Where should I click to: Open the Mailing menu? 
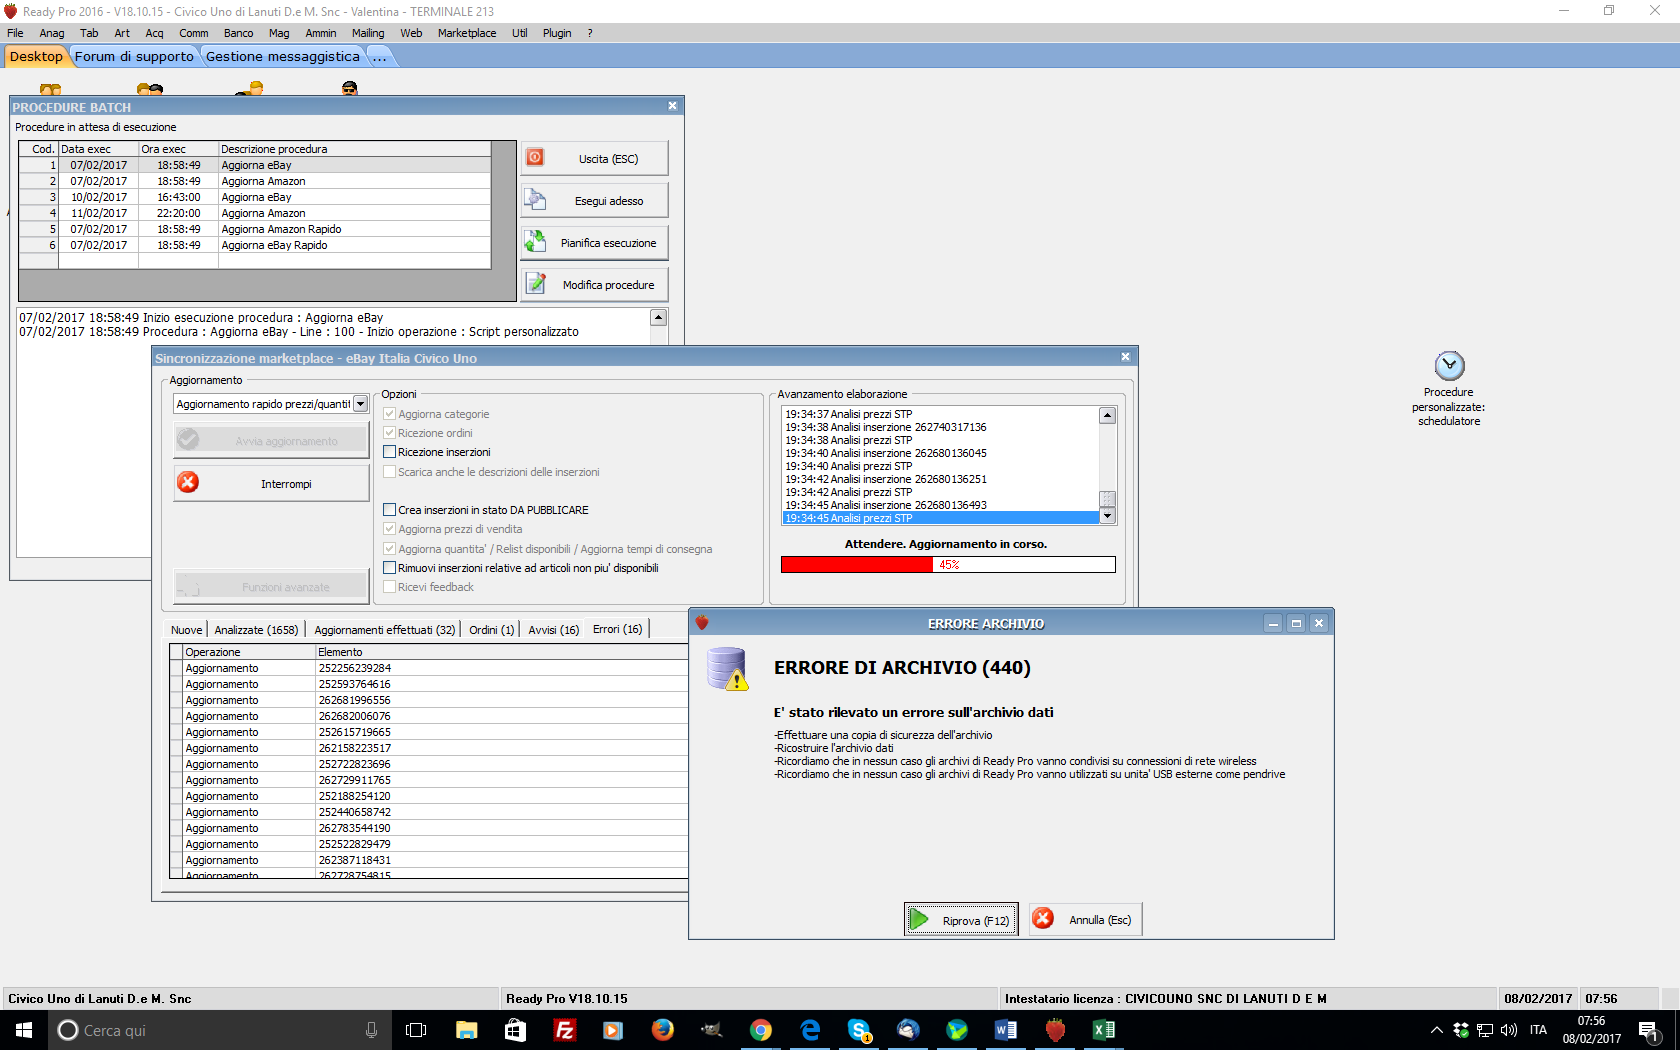coord(368,33)
